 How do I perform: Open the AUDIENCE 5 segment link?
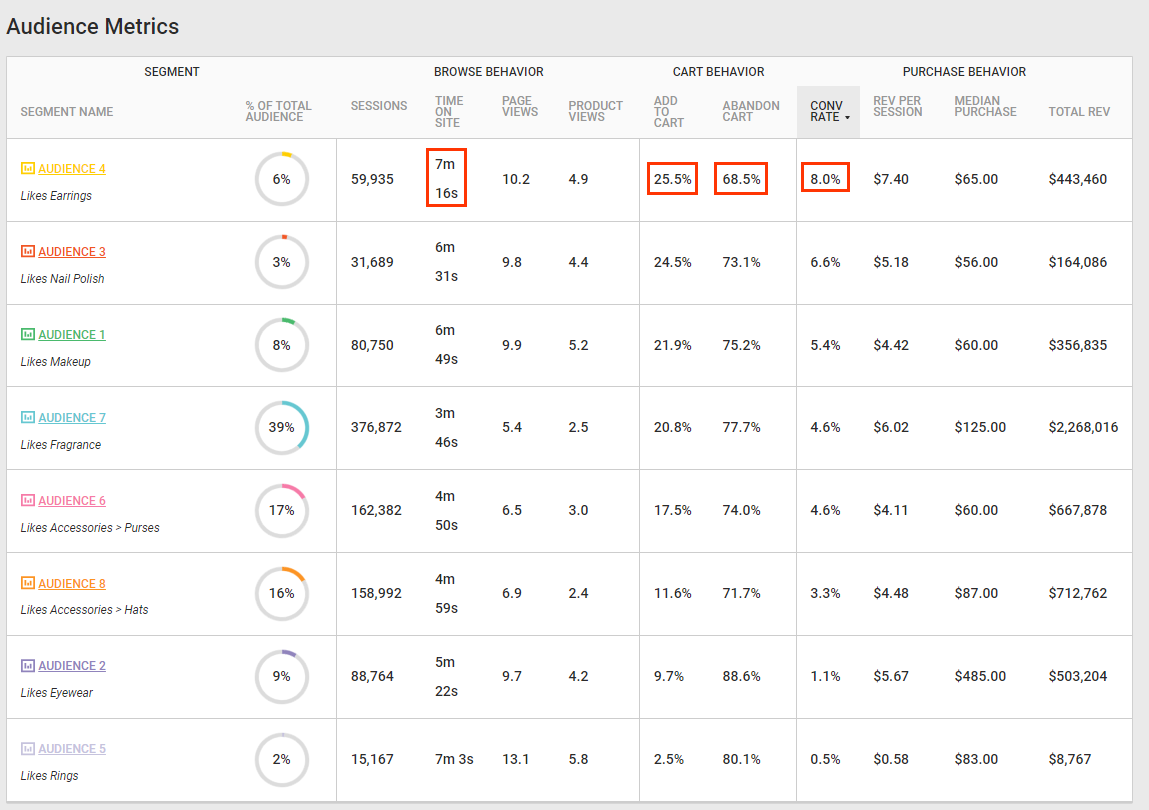tap(72, 748)
